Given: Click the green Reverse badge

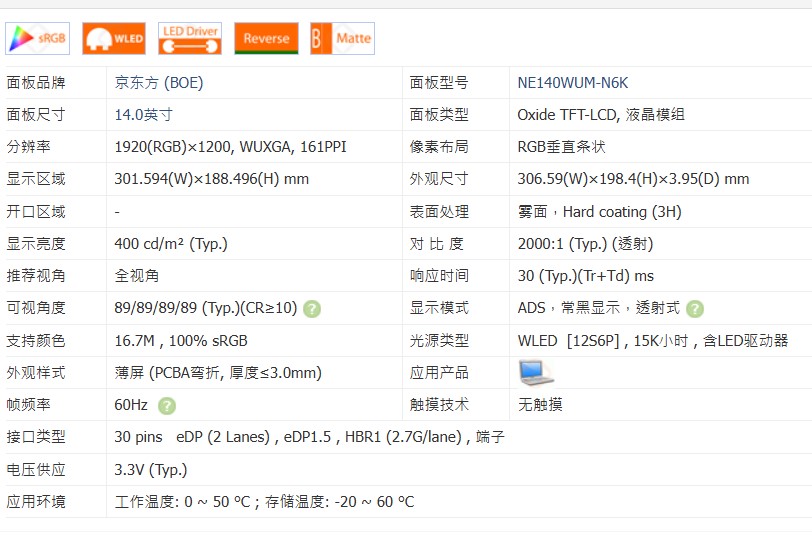Looking at the screenshot, I should click(266, 38).
